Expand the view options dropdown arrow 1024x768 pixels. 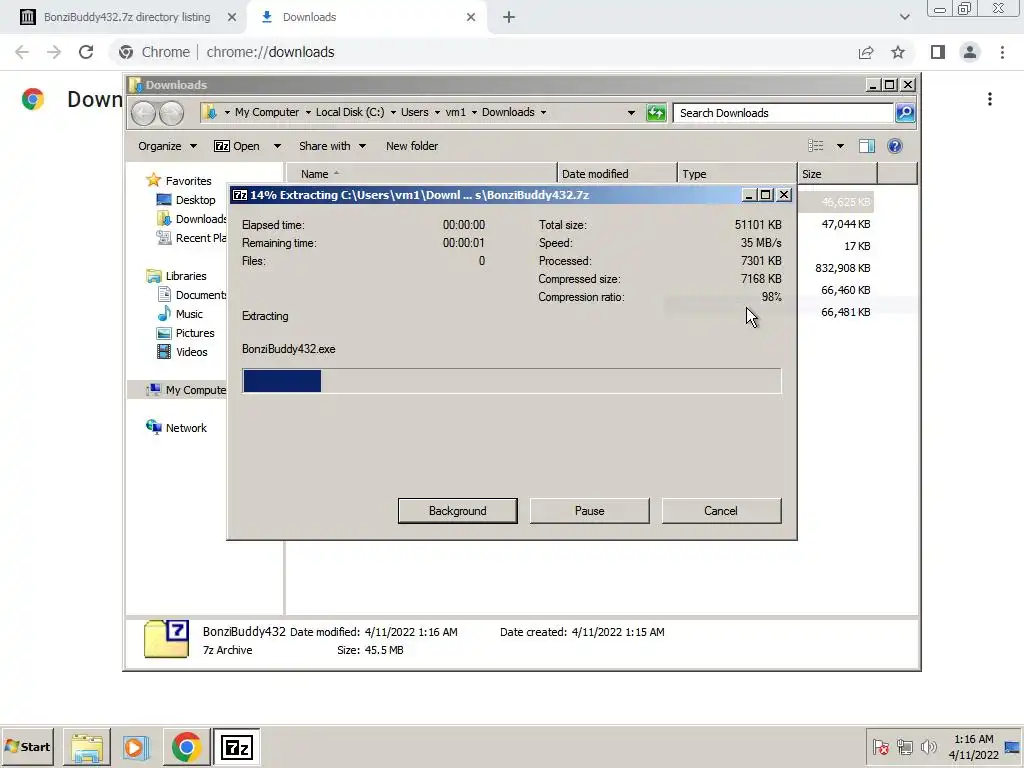pyautogui.click(x=840, y=146)
